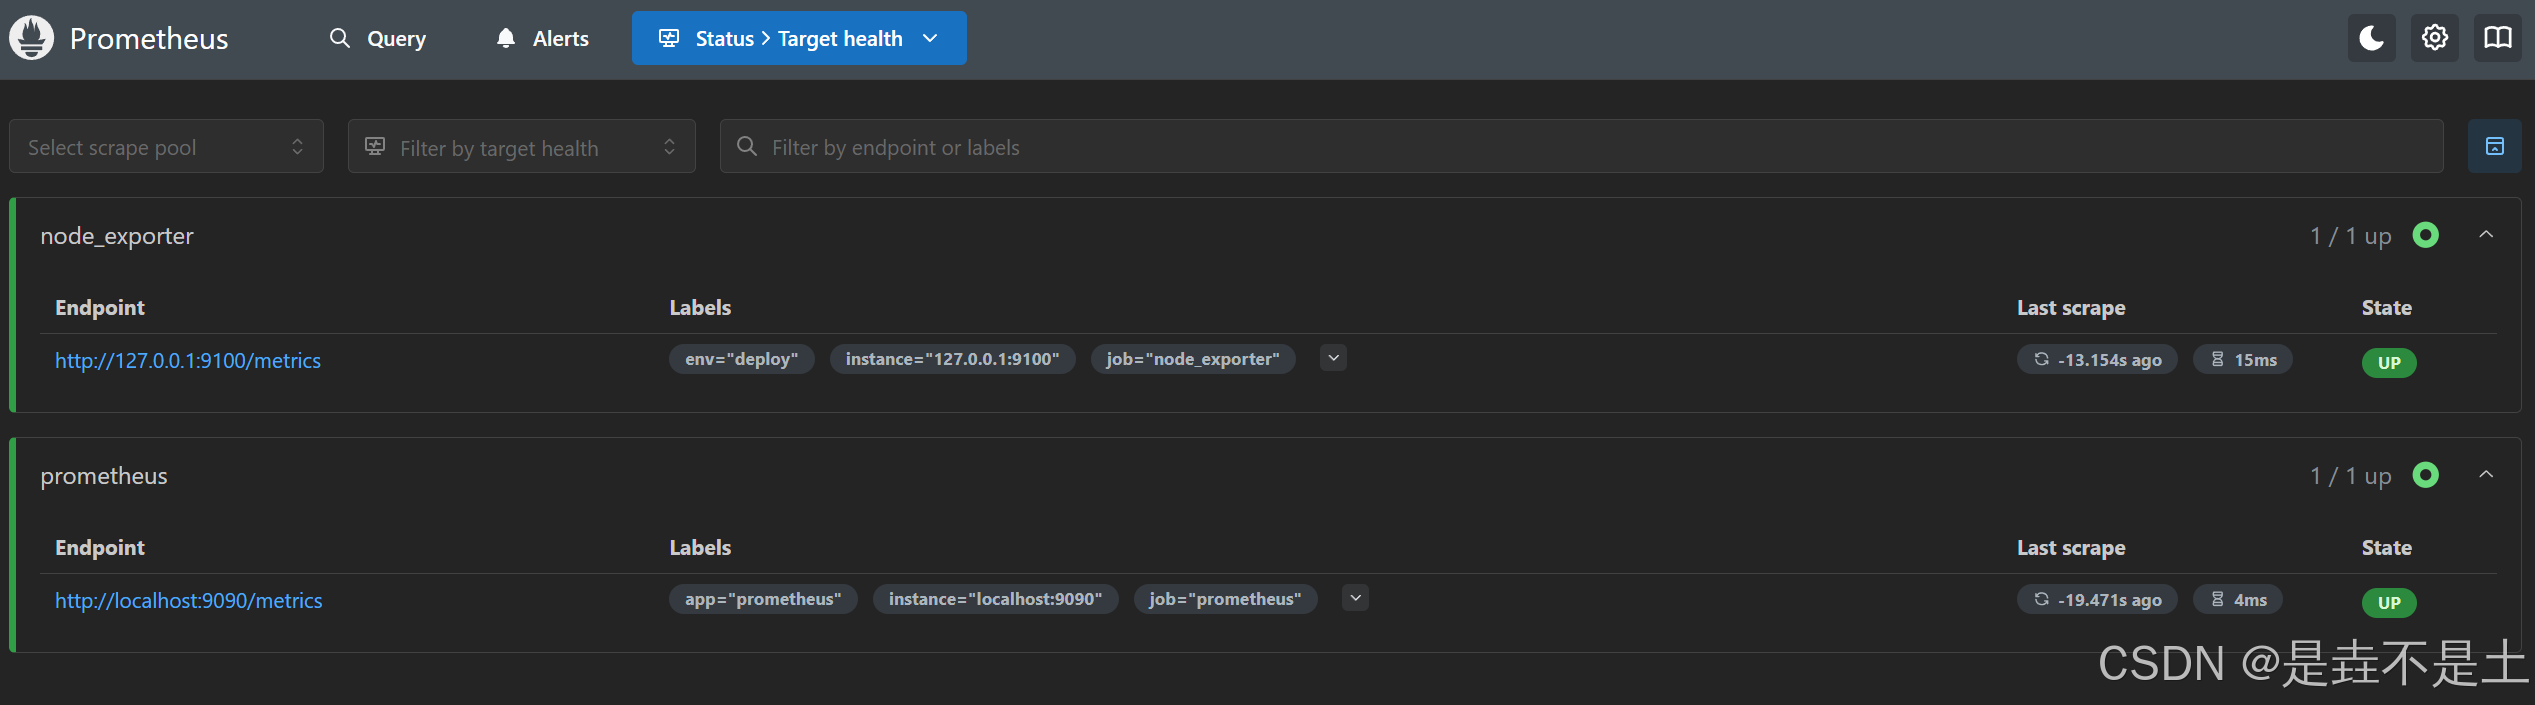
Task: Open http://127.0.0.1:9100/metrics endpoint link
Action: (188, 360)
